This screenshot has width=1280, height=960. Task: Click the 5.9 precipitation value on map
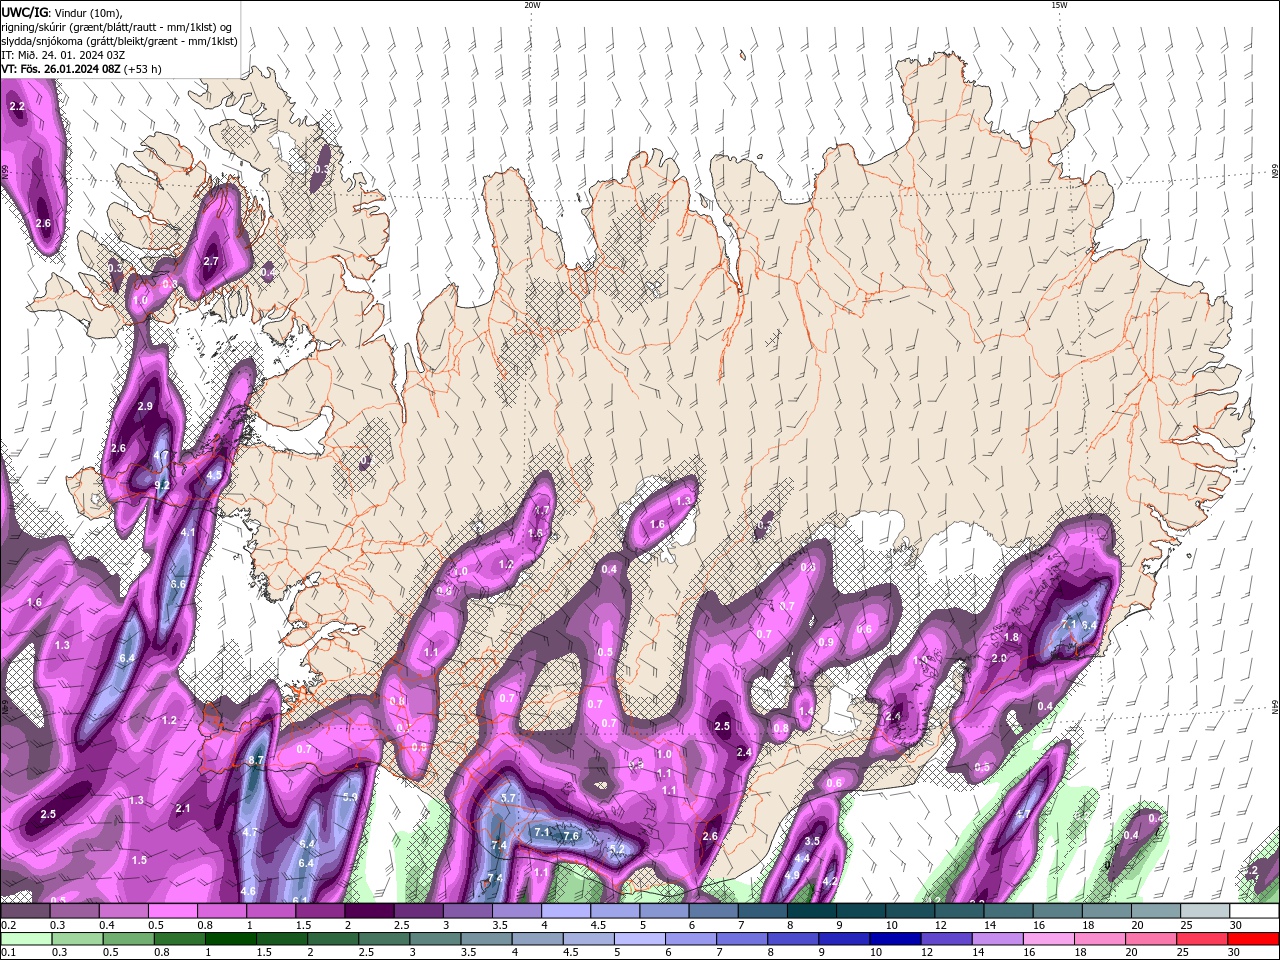pyautogui.click(x=350, y=797)
